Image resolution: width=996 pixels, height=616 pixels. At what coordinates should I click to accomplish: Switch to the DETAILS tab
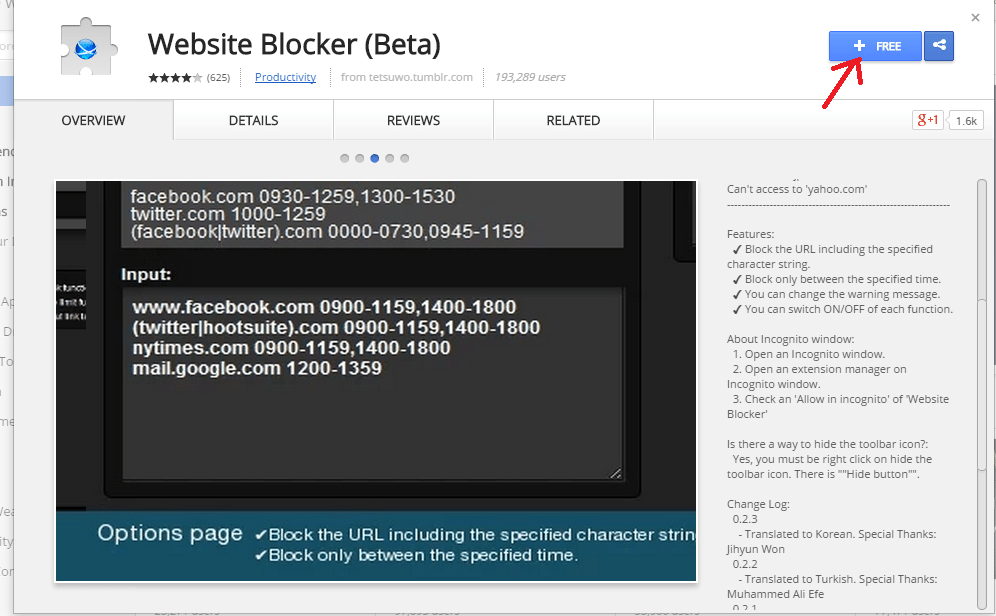point(253,120)
